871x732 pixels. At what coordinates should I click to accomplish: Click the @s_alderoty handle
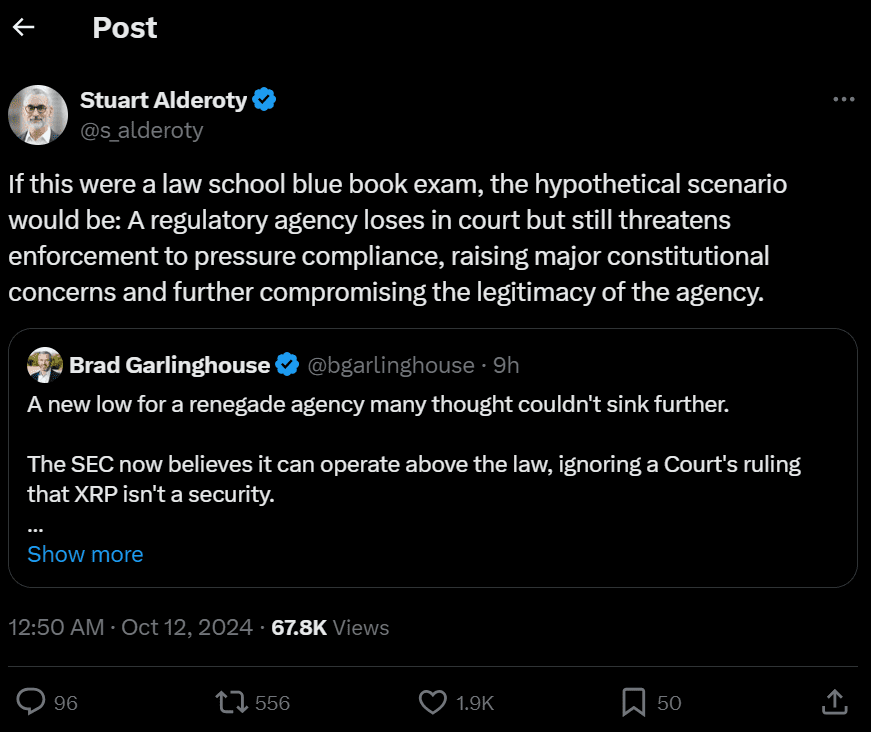pos(141,130)
